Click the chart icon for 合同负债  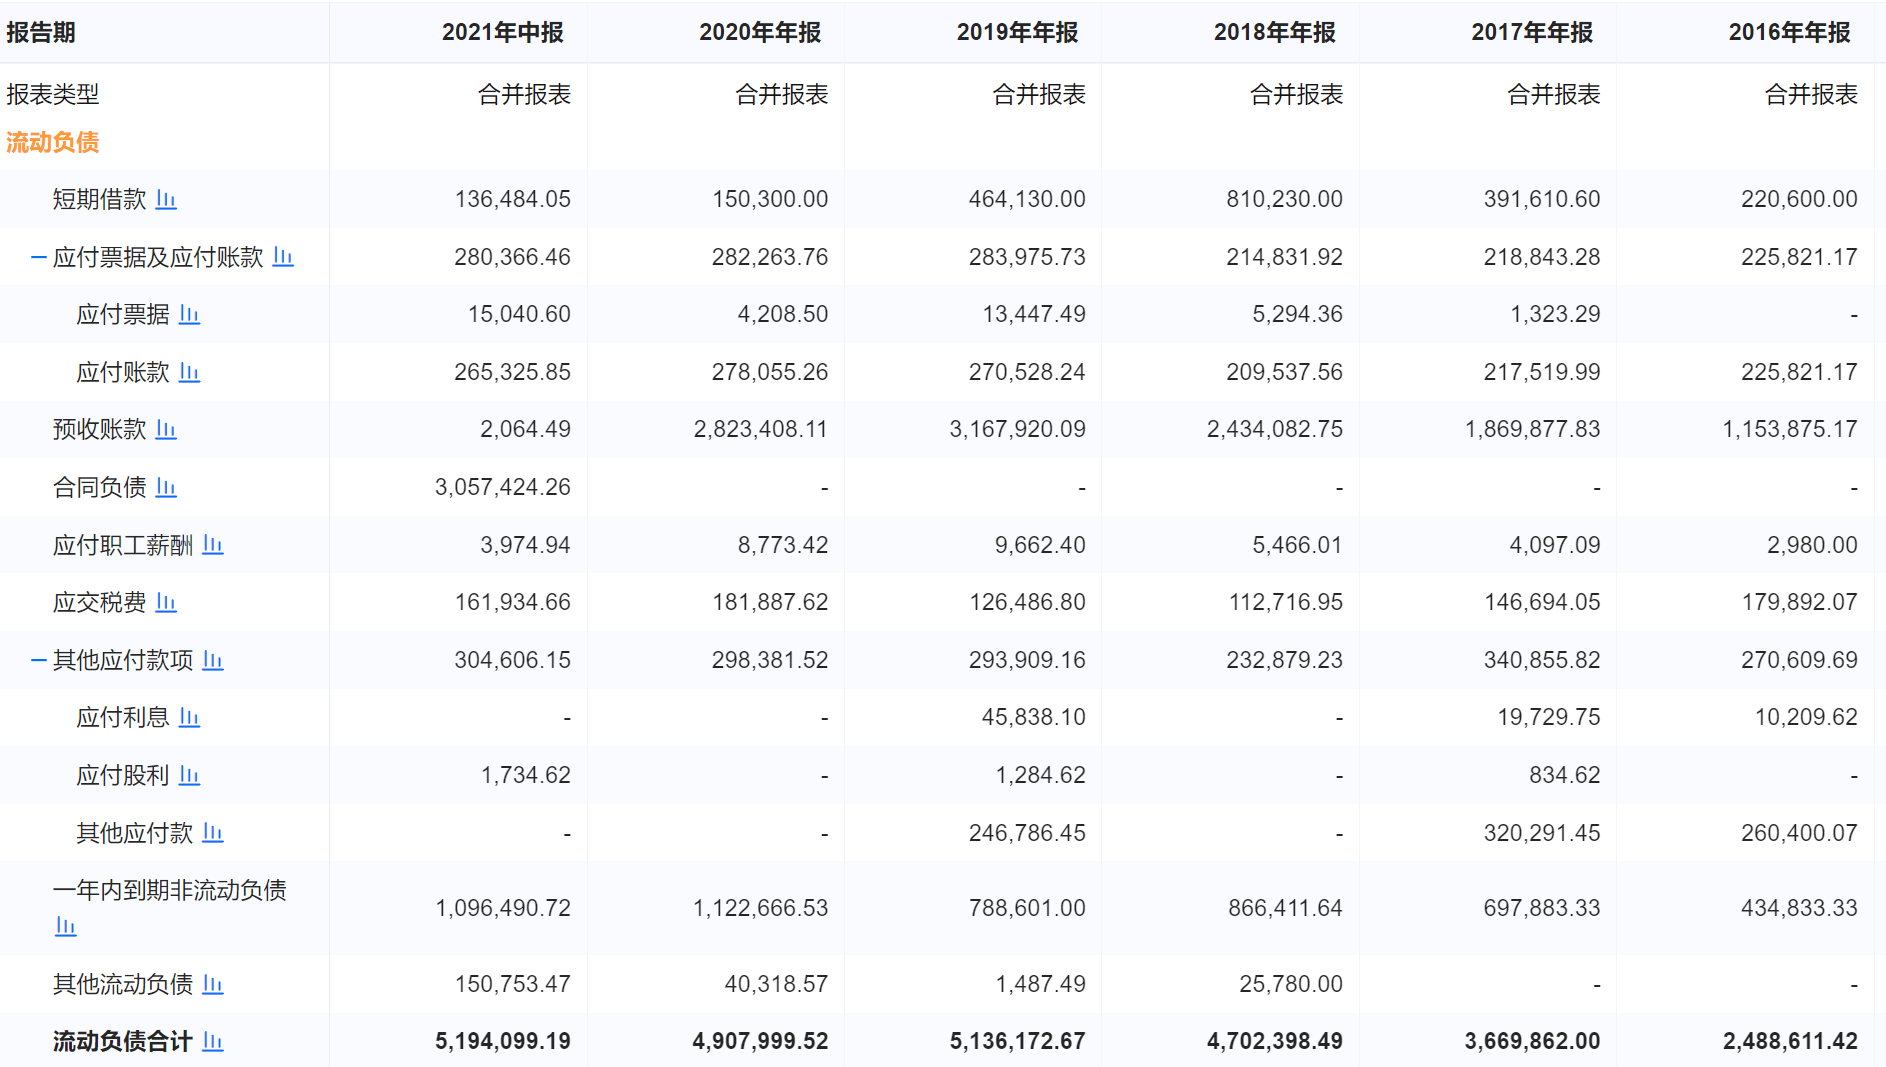click(x=167, y=488)
